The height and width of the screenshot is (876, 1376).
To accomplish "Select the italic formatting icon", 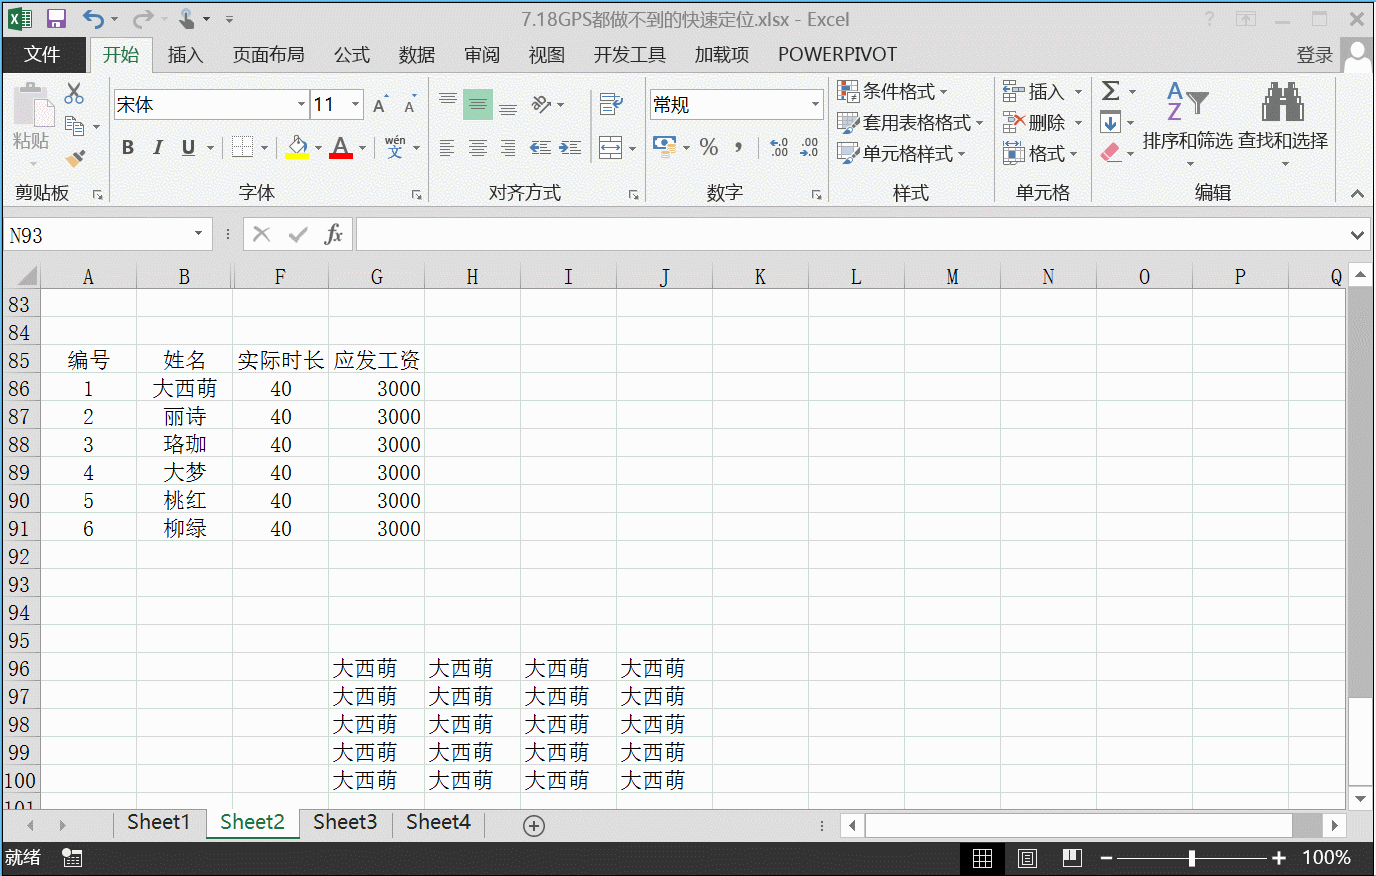I will coord(157,147).
